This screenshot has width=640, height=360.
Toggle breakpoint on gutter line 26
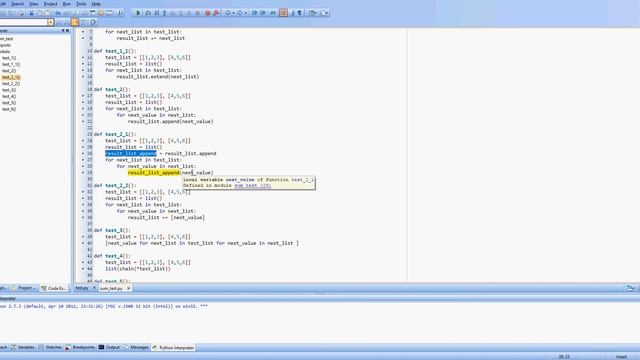pyautogui.click(x=83, y=153)
